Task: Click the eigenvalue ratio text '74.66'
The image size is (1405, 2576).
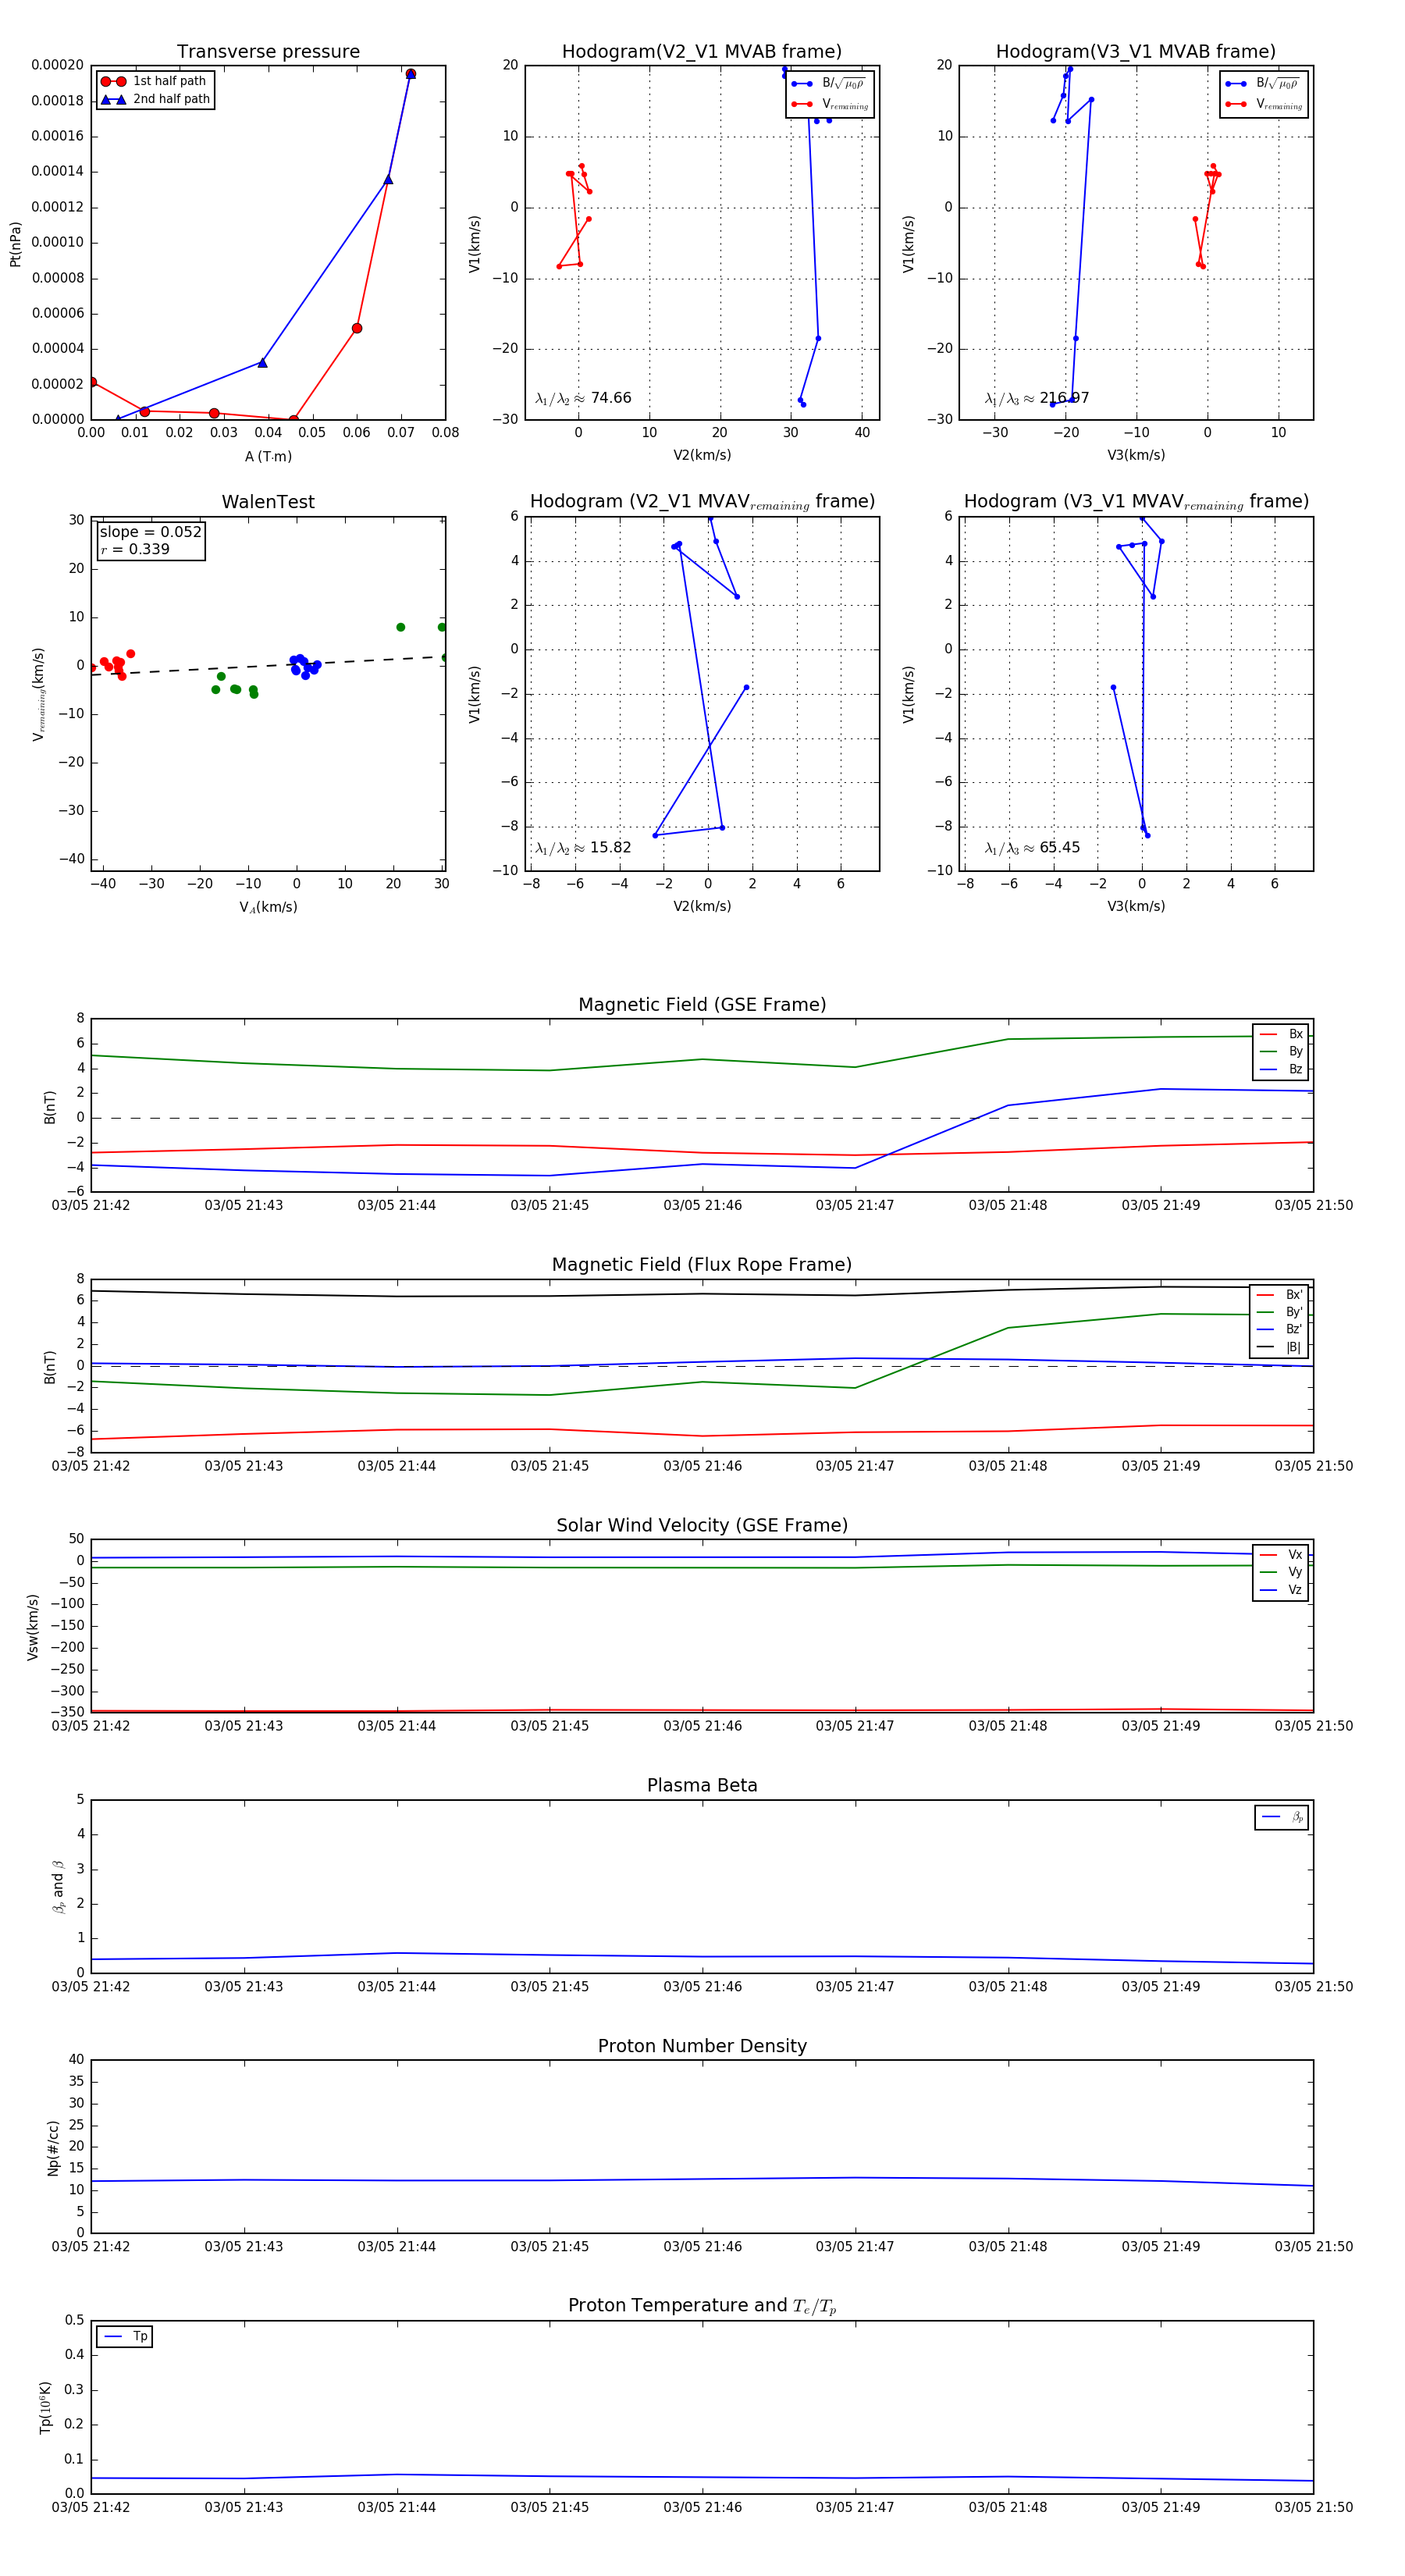Action: pos(611,398)
